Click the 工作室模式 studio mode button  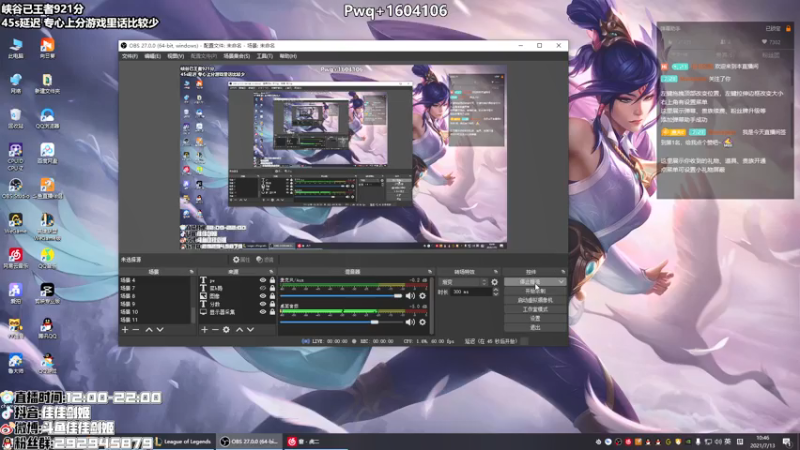tap(535, 309)
